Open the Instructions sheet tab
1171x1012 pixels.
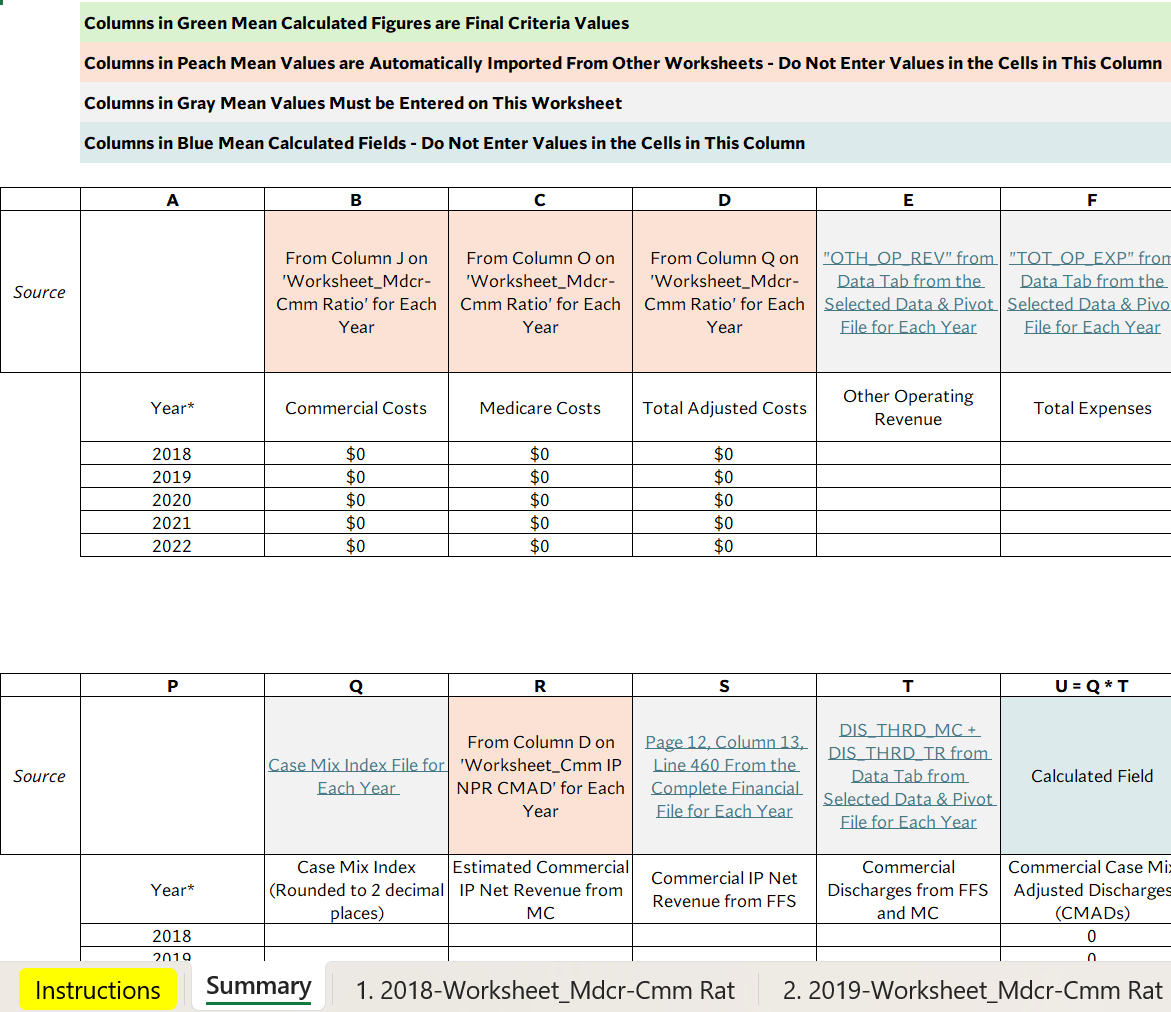[x=98, y=990]
